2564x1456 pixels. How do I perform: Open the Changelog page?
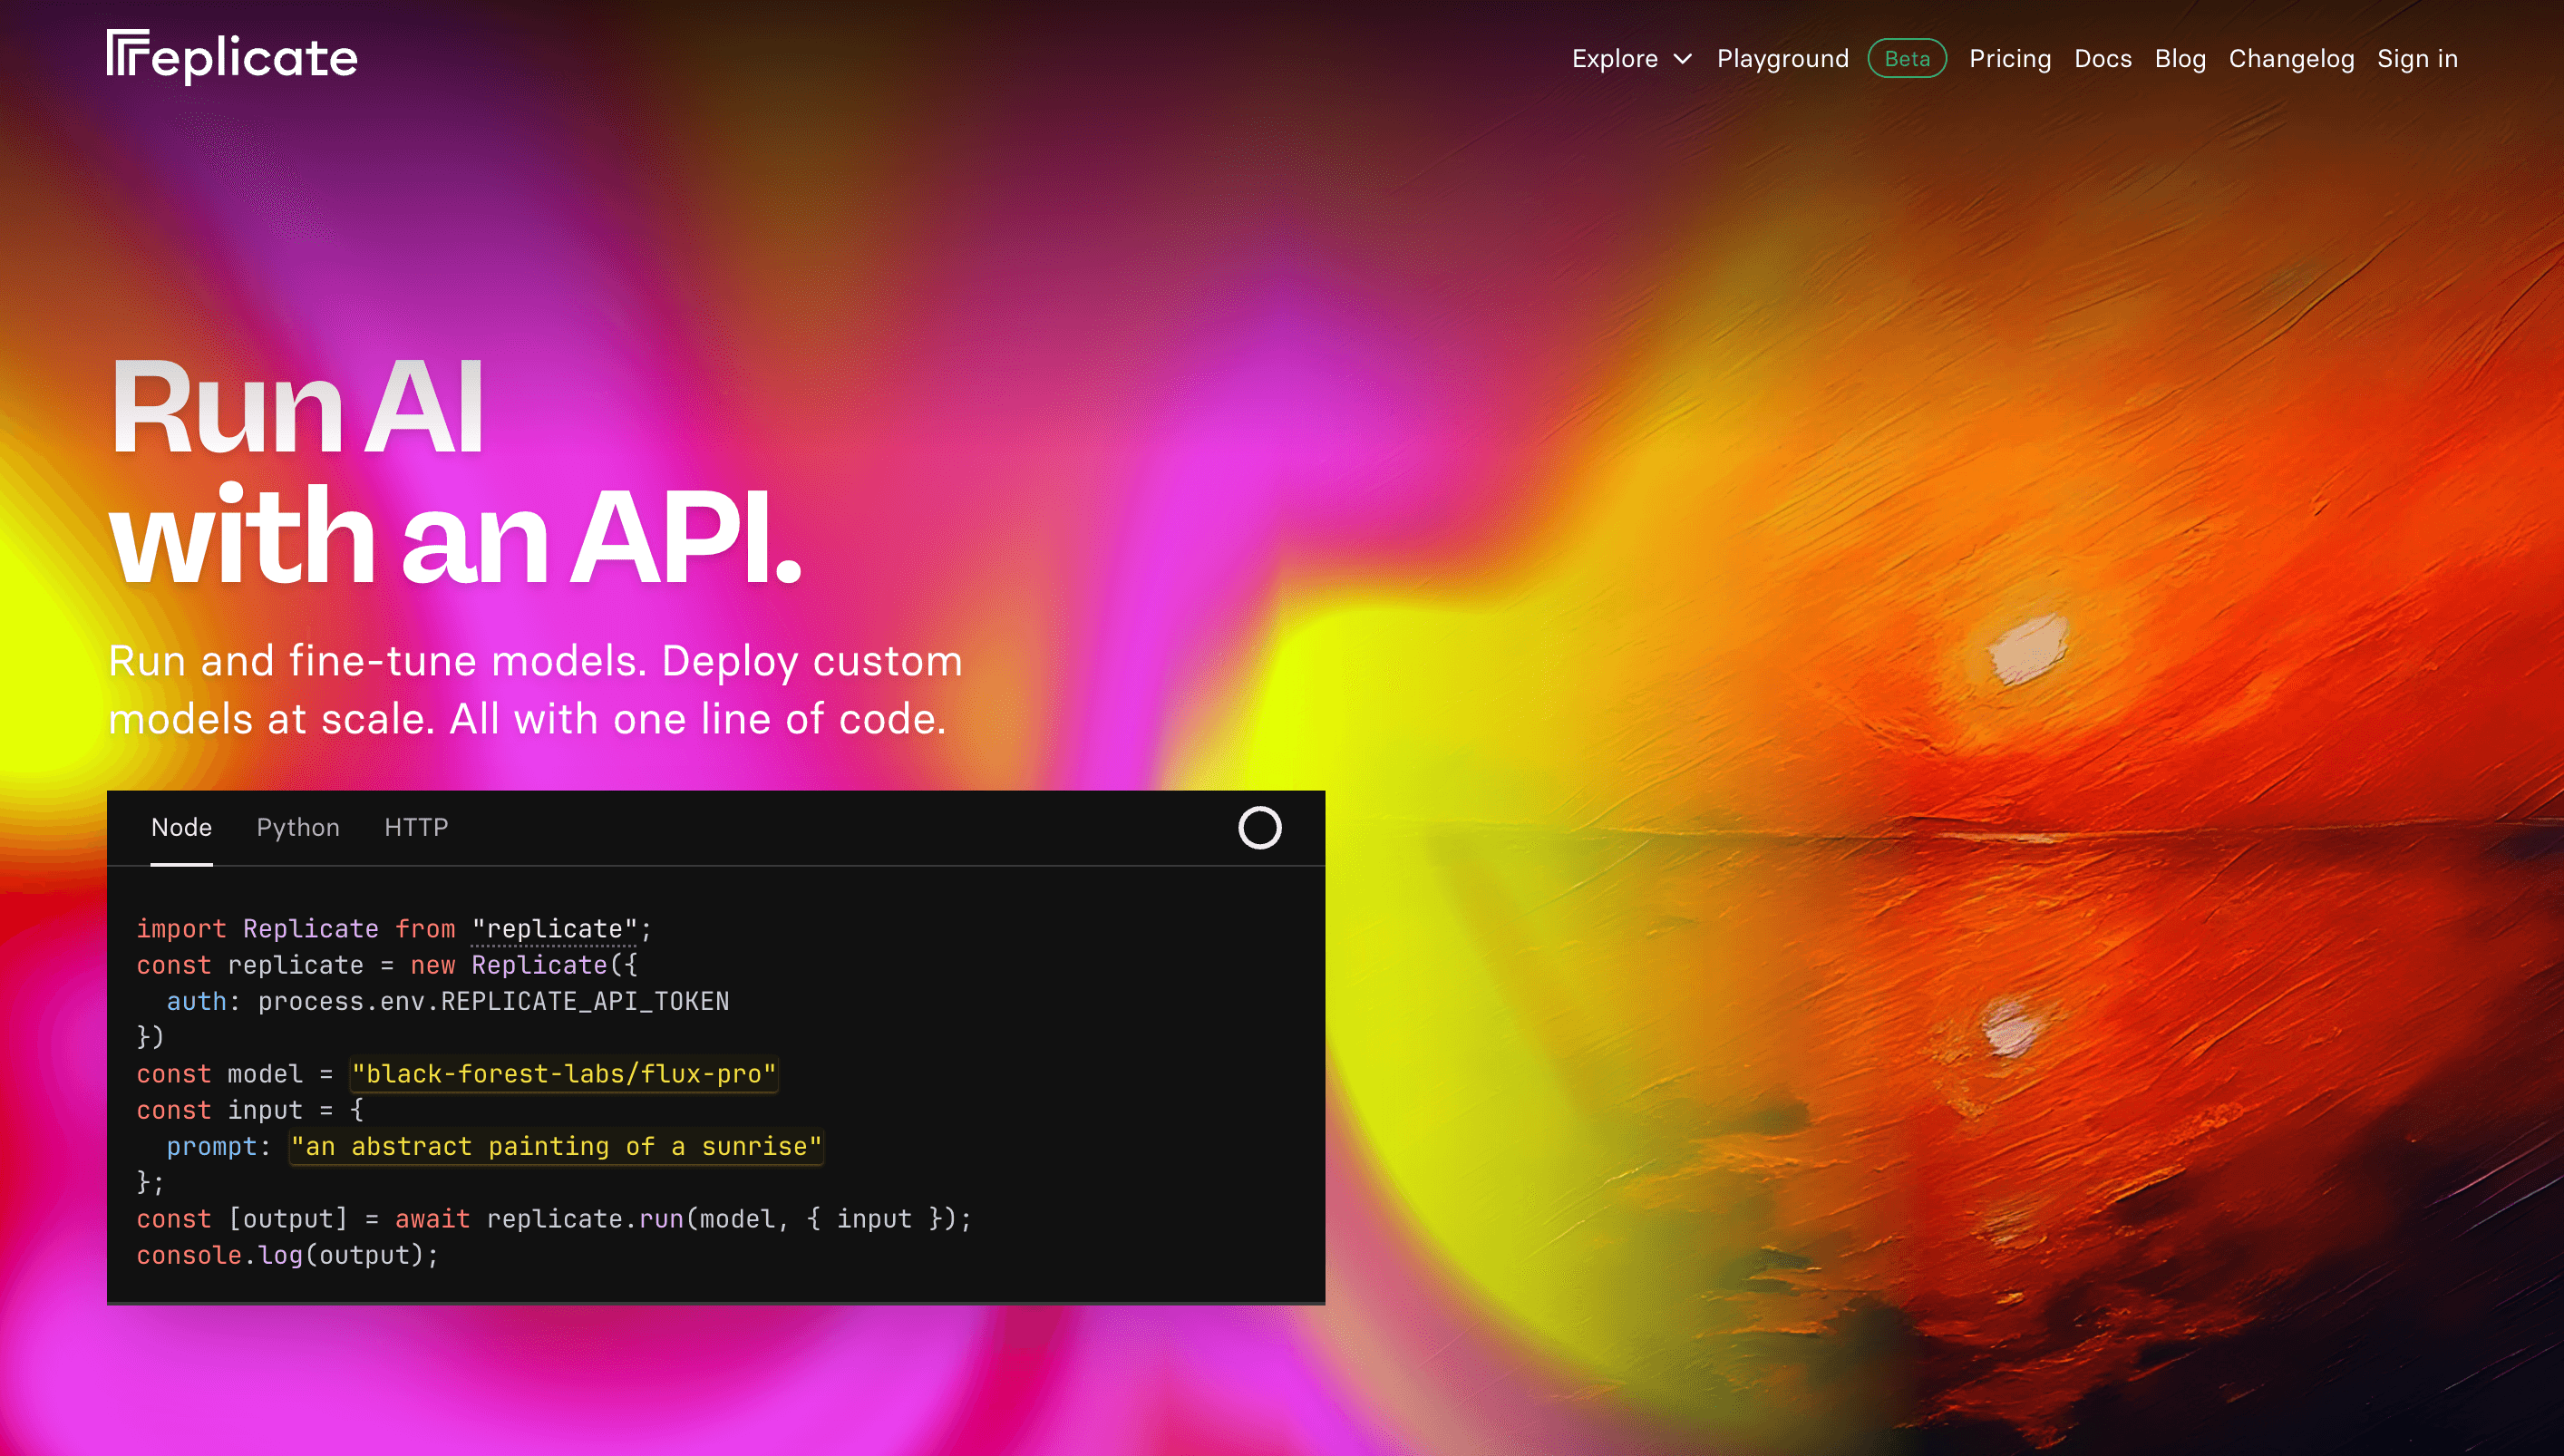coord(2291,59)
